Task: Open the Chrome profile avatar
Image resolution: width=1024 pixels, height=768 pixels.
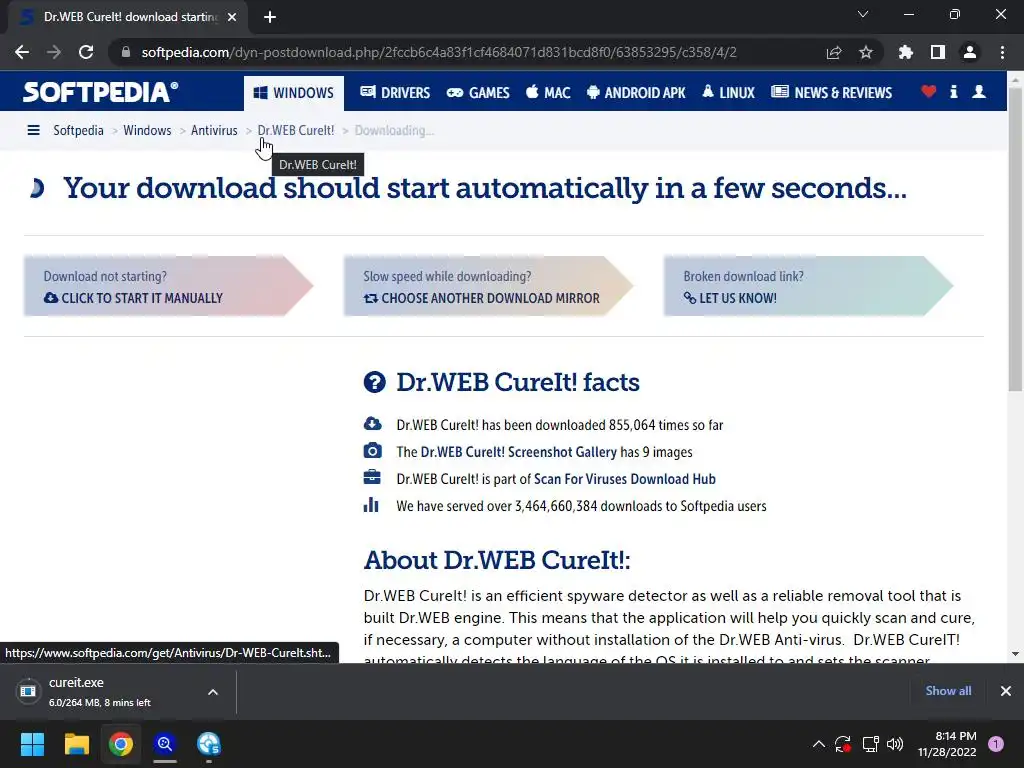Action: (x=970, y=52)
